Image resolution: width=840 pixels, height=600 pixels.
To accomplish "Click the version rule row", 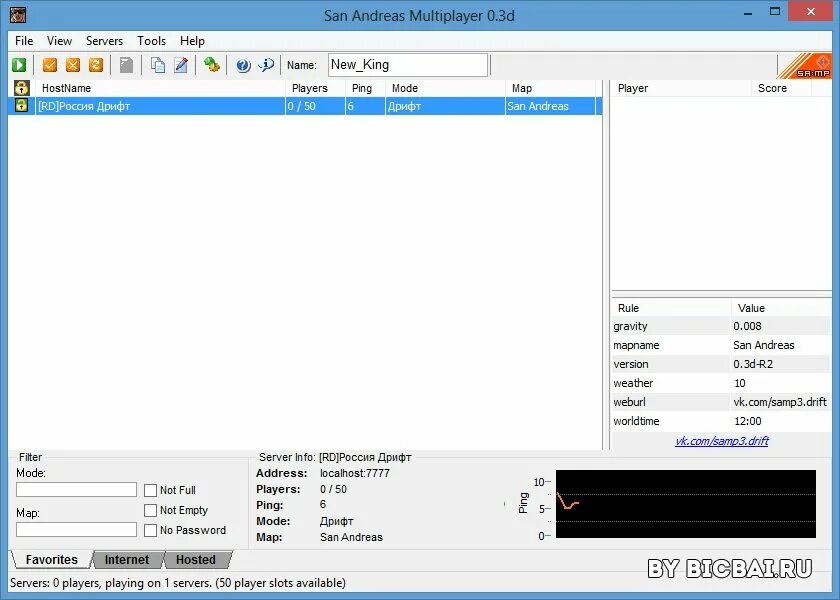I will [721, 364].
